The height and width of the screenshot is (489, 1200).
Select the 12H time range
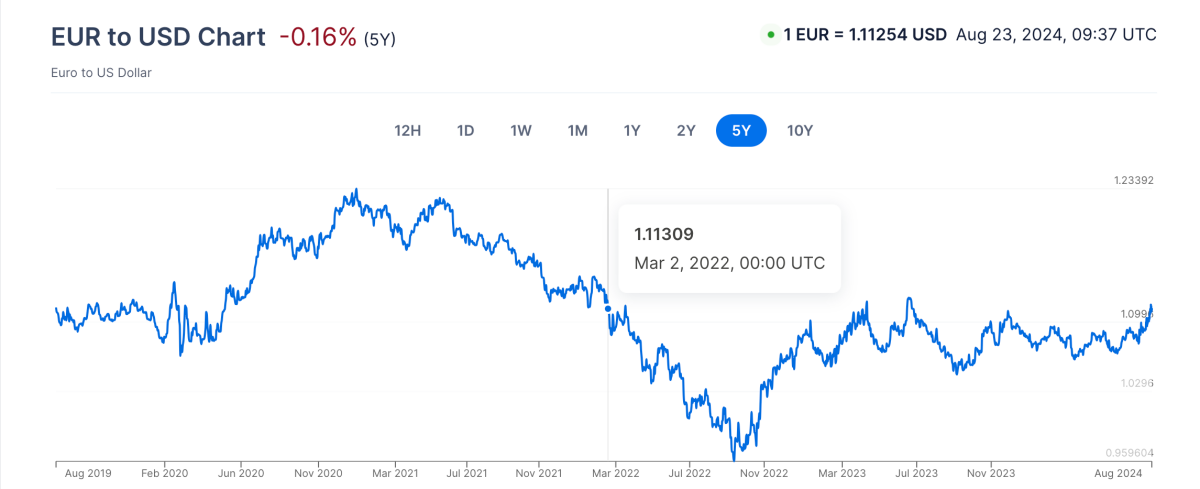[x=408, y=130]
